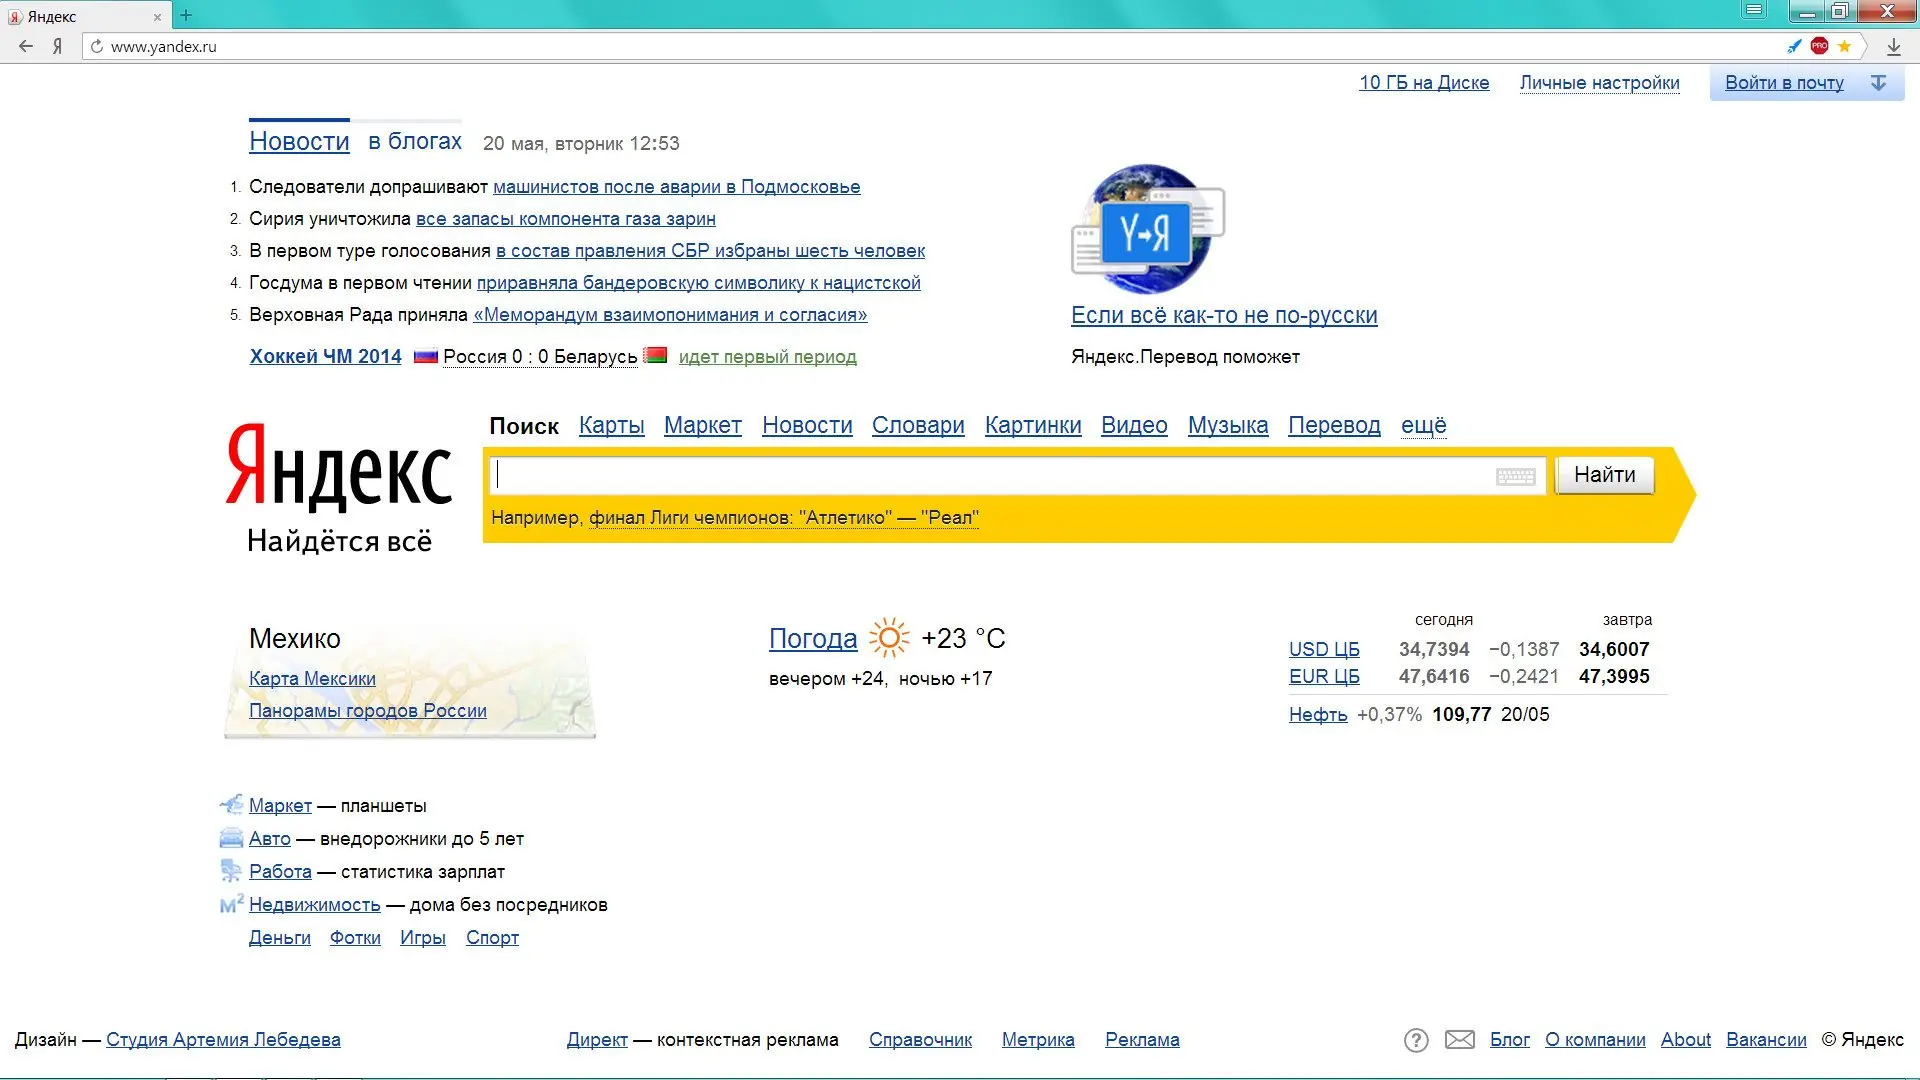Select the Картинки search tab
Image resolution: width=1920 pixels, height=1080 pixels.
[x=1033, y=425]
